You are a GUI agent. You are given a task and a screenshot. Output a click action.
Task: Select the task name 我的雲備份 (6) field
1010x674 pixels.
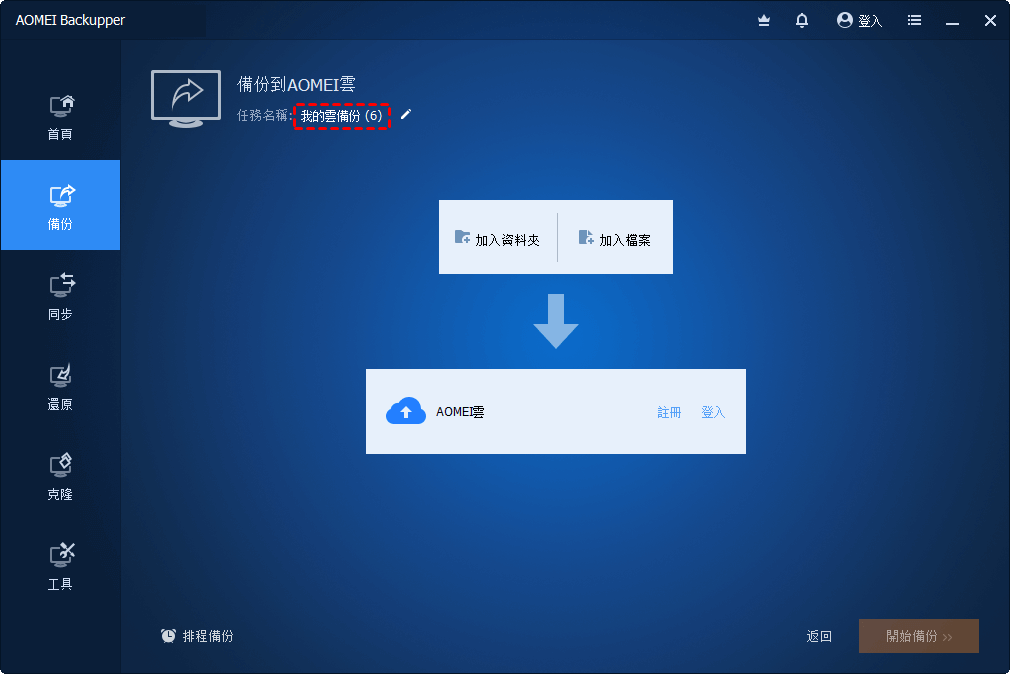(x=342, y=116)
